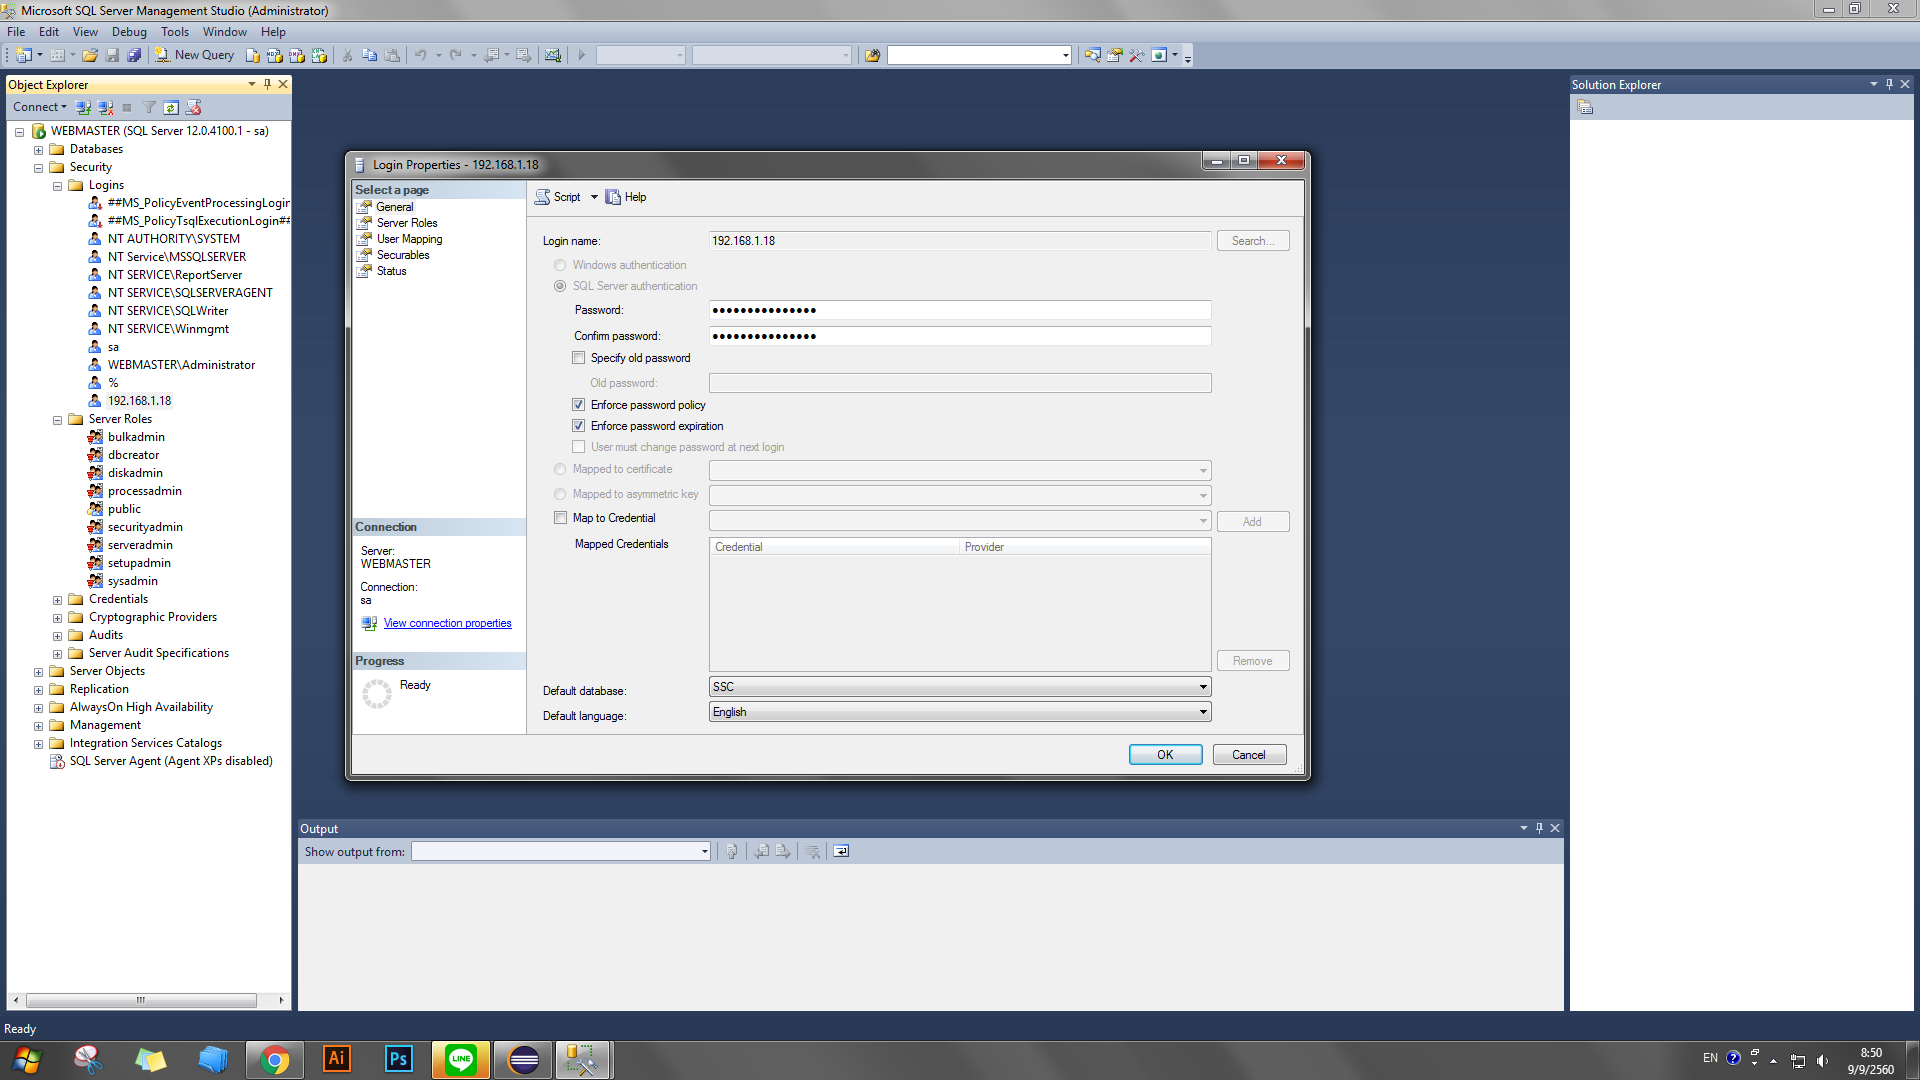This screenshot has height=1080, width=1920.
Task: Select Mapped to certificate radio button
Action: point(560,469)
